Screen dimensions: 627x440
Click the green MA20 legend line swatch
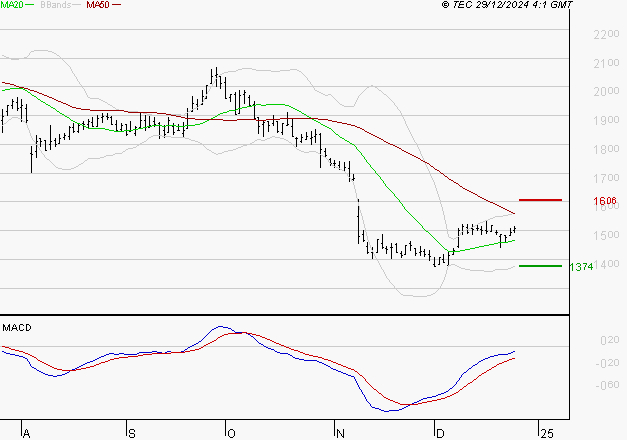30,5
